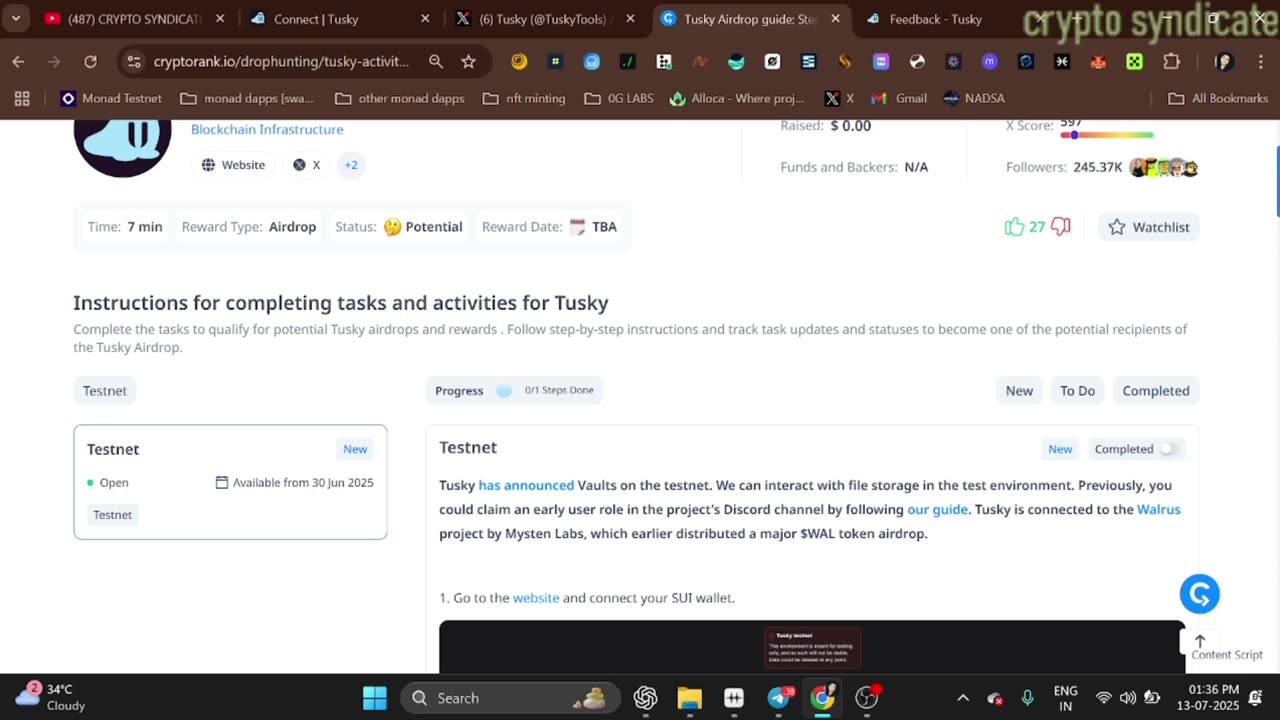Close the 'Connect | Tusky' tab
1280x720 pixels.
pos(425,19)
